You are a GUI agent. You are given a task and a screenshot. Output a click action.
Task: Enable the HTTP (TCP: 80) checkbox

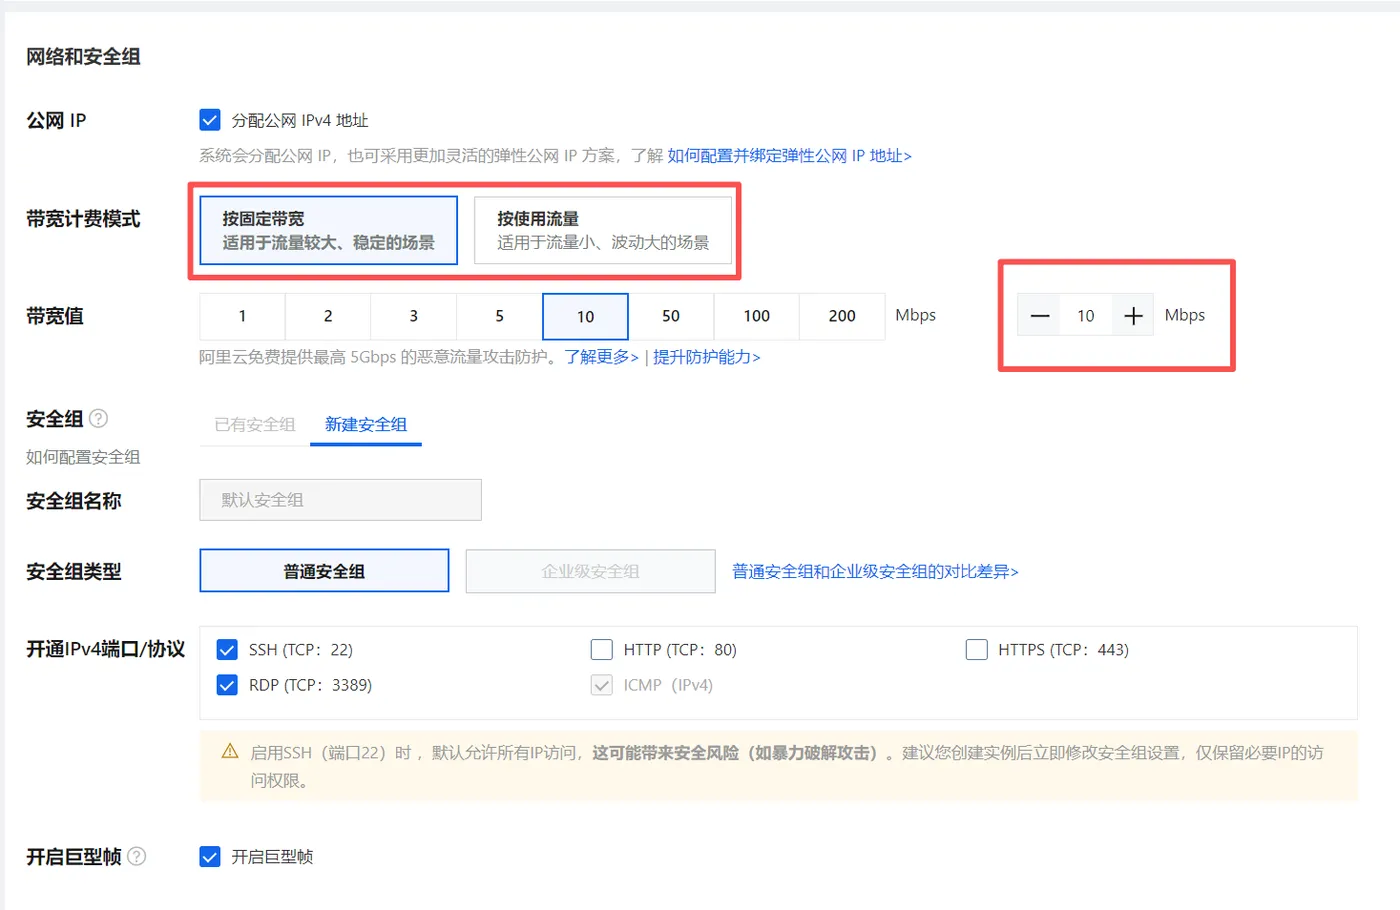[x=602, y=650]
